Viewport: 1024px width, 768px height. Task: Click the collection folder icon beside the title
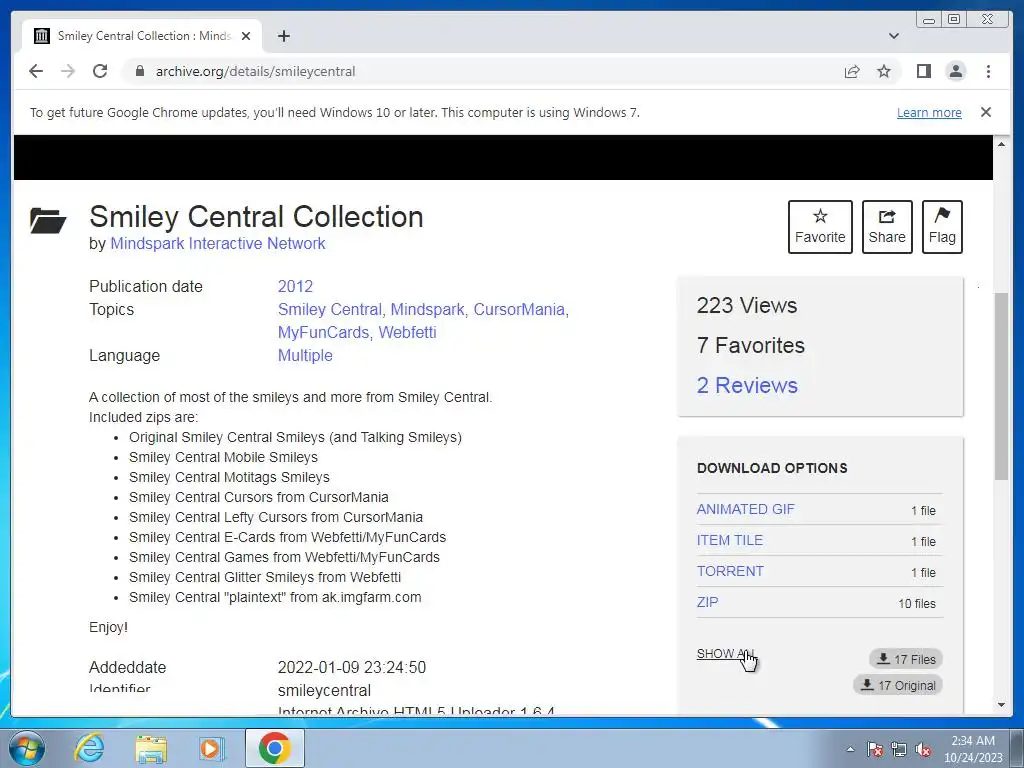(48, 220)
